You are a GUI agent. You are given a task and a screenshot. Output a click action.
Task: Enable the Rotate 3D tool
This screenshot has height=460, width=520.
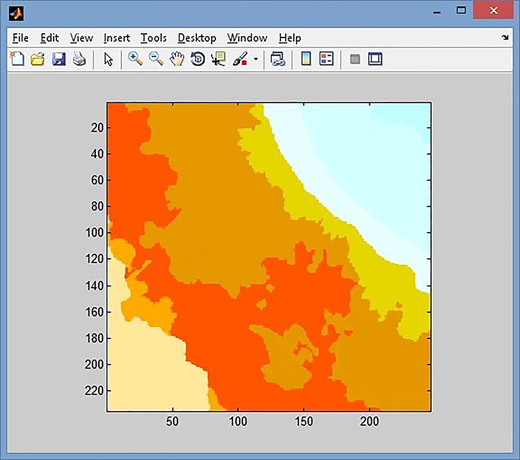[x=198, y=59]
